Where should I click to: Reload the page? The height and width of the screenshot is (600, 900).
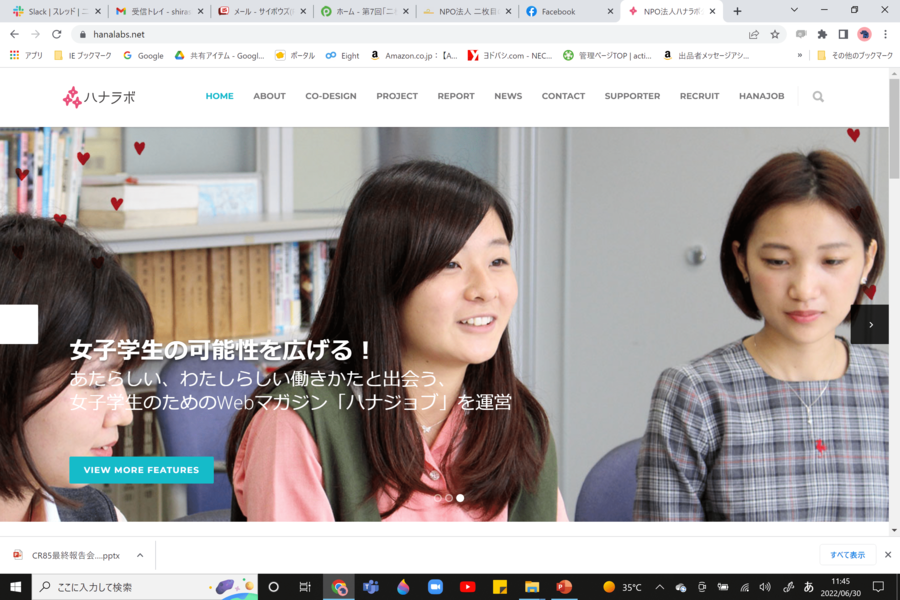[x=56, y=34]
